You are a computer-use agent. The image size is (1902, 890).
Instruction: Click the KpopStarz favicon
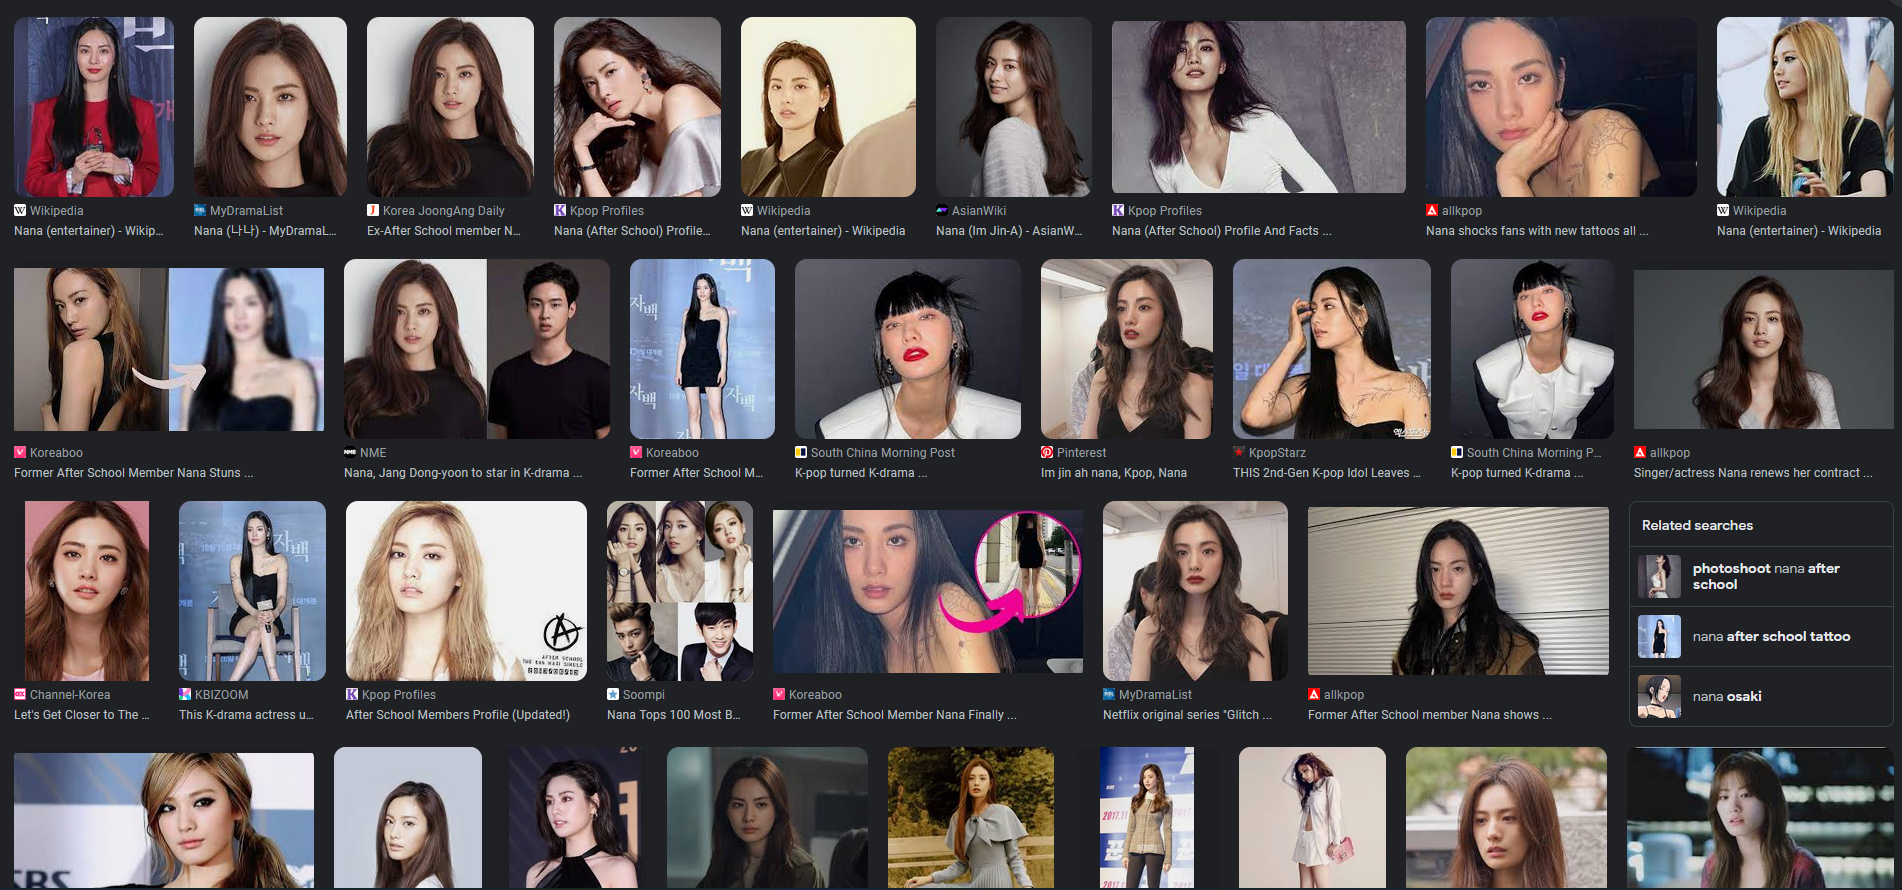1239,453
